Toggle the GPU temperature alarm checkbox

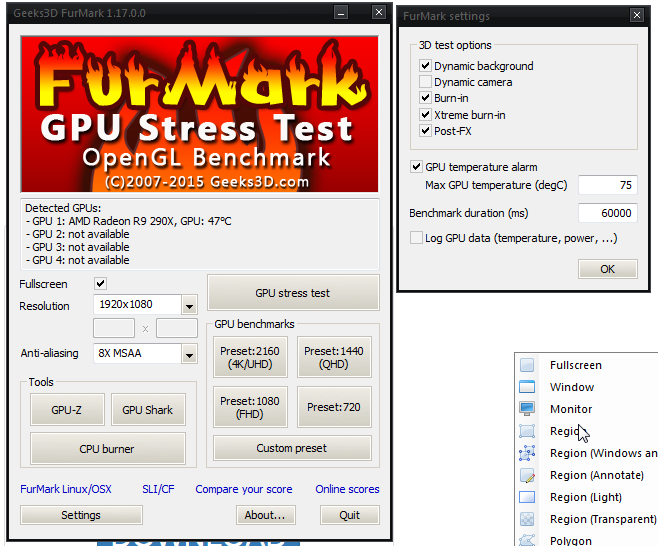click(416, 167)
